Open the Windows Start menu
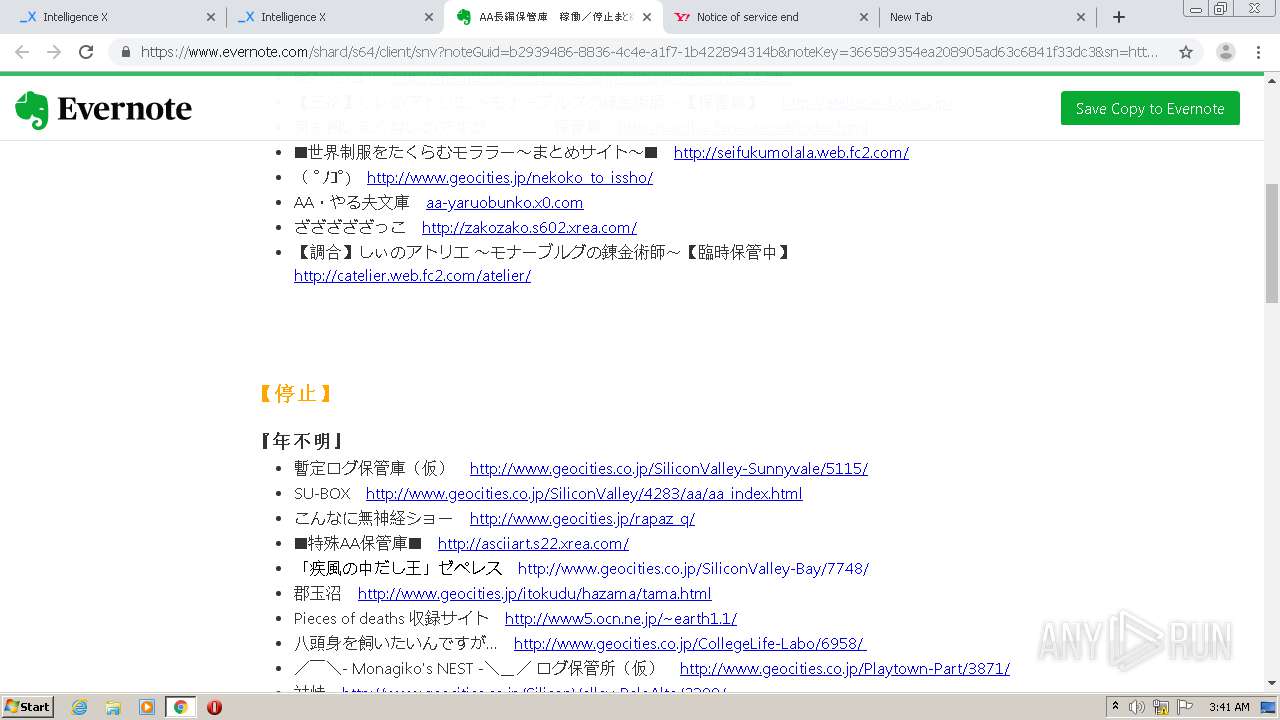 coord(27,706)
